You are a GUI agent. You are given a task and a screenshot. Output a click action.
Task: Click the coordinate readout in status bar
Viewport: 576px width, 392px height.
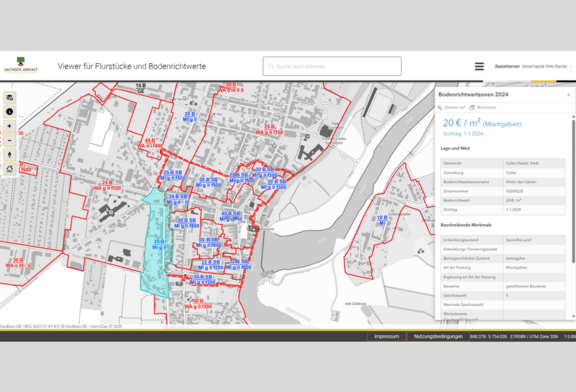(x=488, y=337)
